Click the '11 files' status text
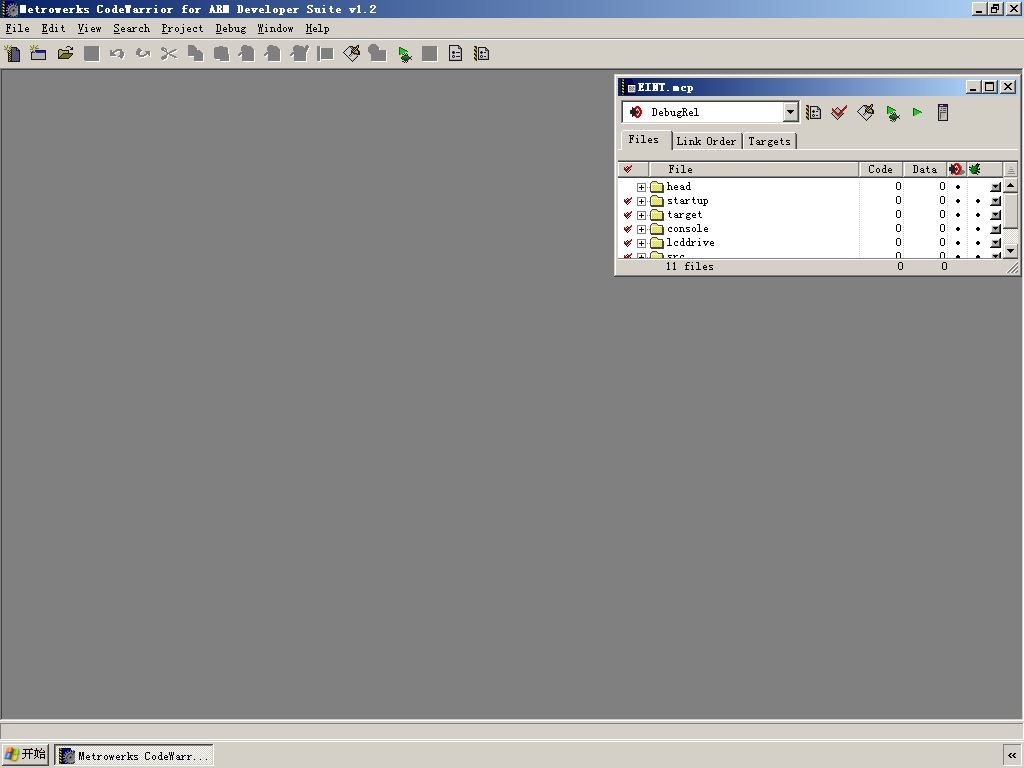Image resolution: width=1024 pixels, height=768 pixels. (x=690, y=266)
